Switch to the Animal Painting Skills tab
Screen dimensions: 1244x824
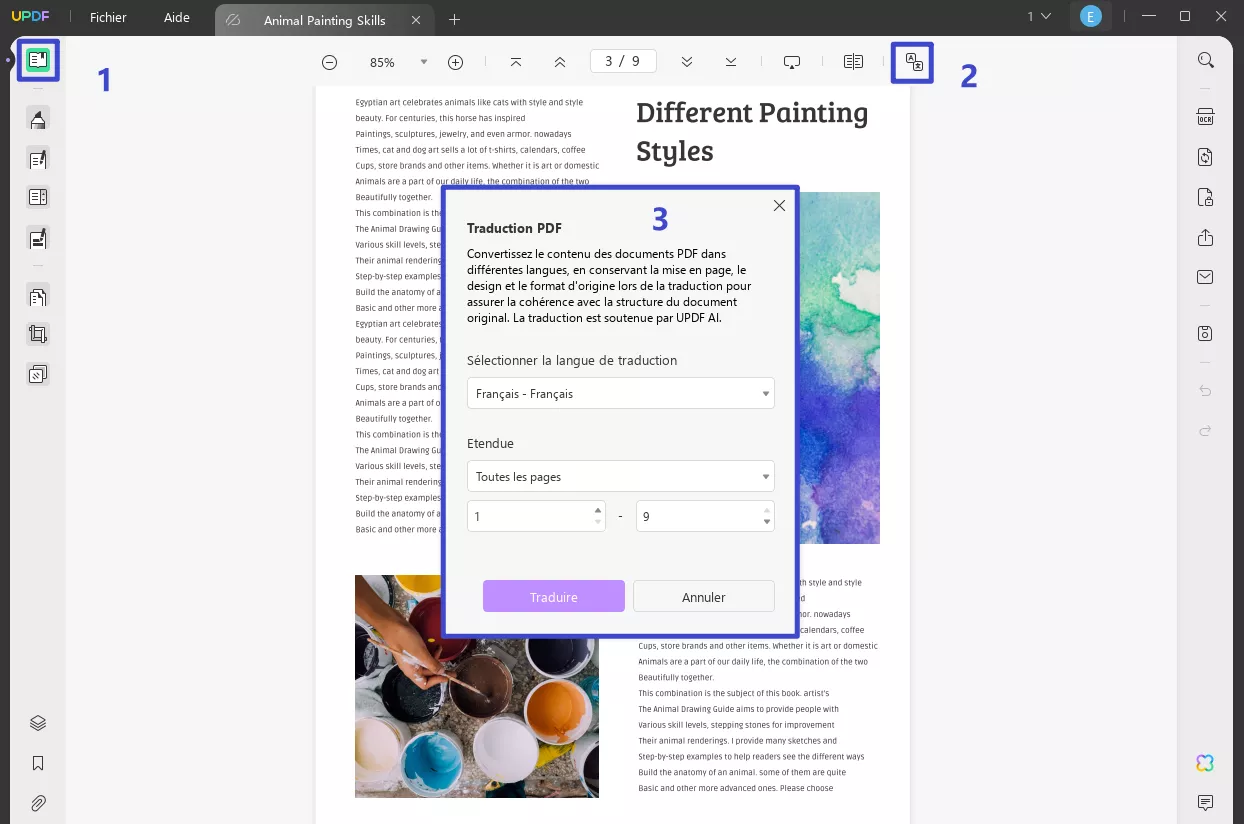coord(324,19)
